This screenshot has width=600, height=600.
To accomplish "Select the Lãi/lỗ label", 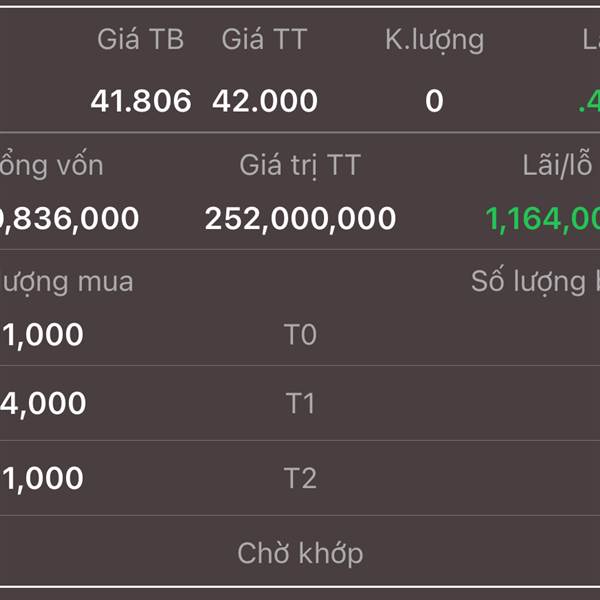I will (x=558, y=164).
